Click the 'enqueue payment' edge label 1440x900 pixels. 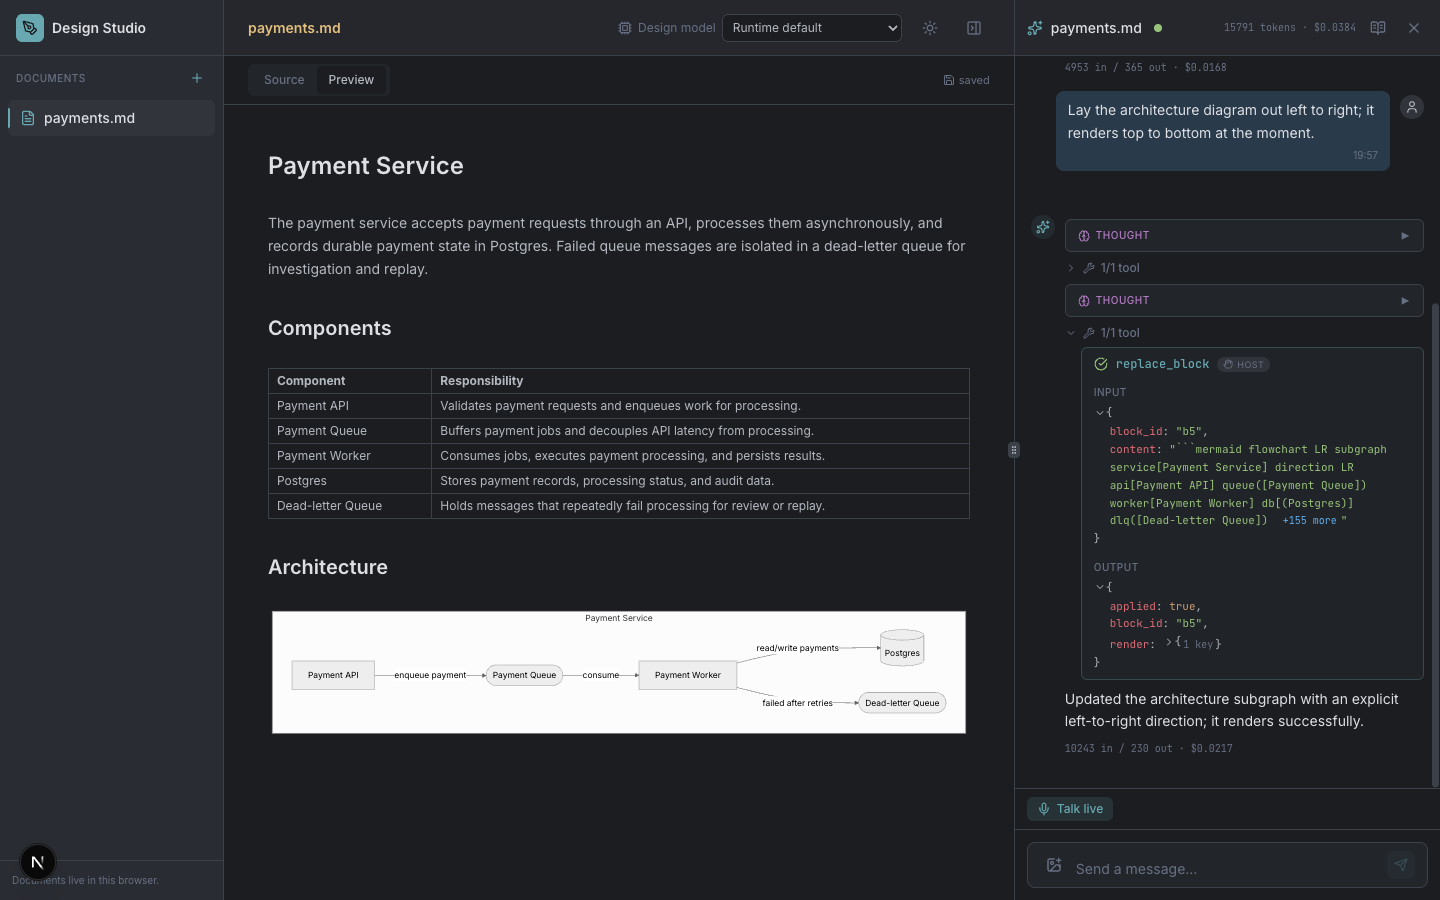point(430,675)
